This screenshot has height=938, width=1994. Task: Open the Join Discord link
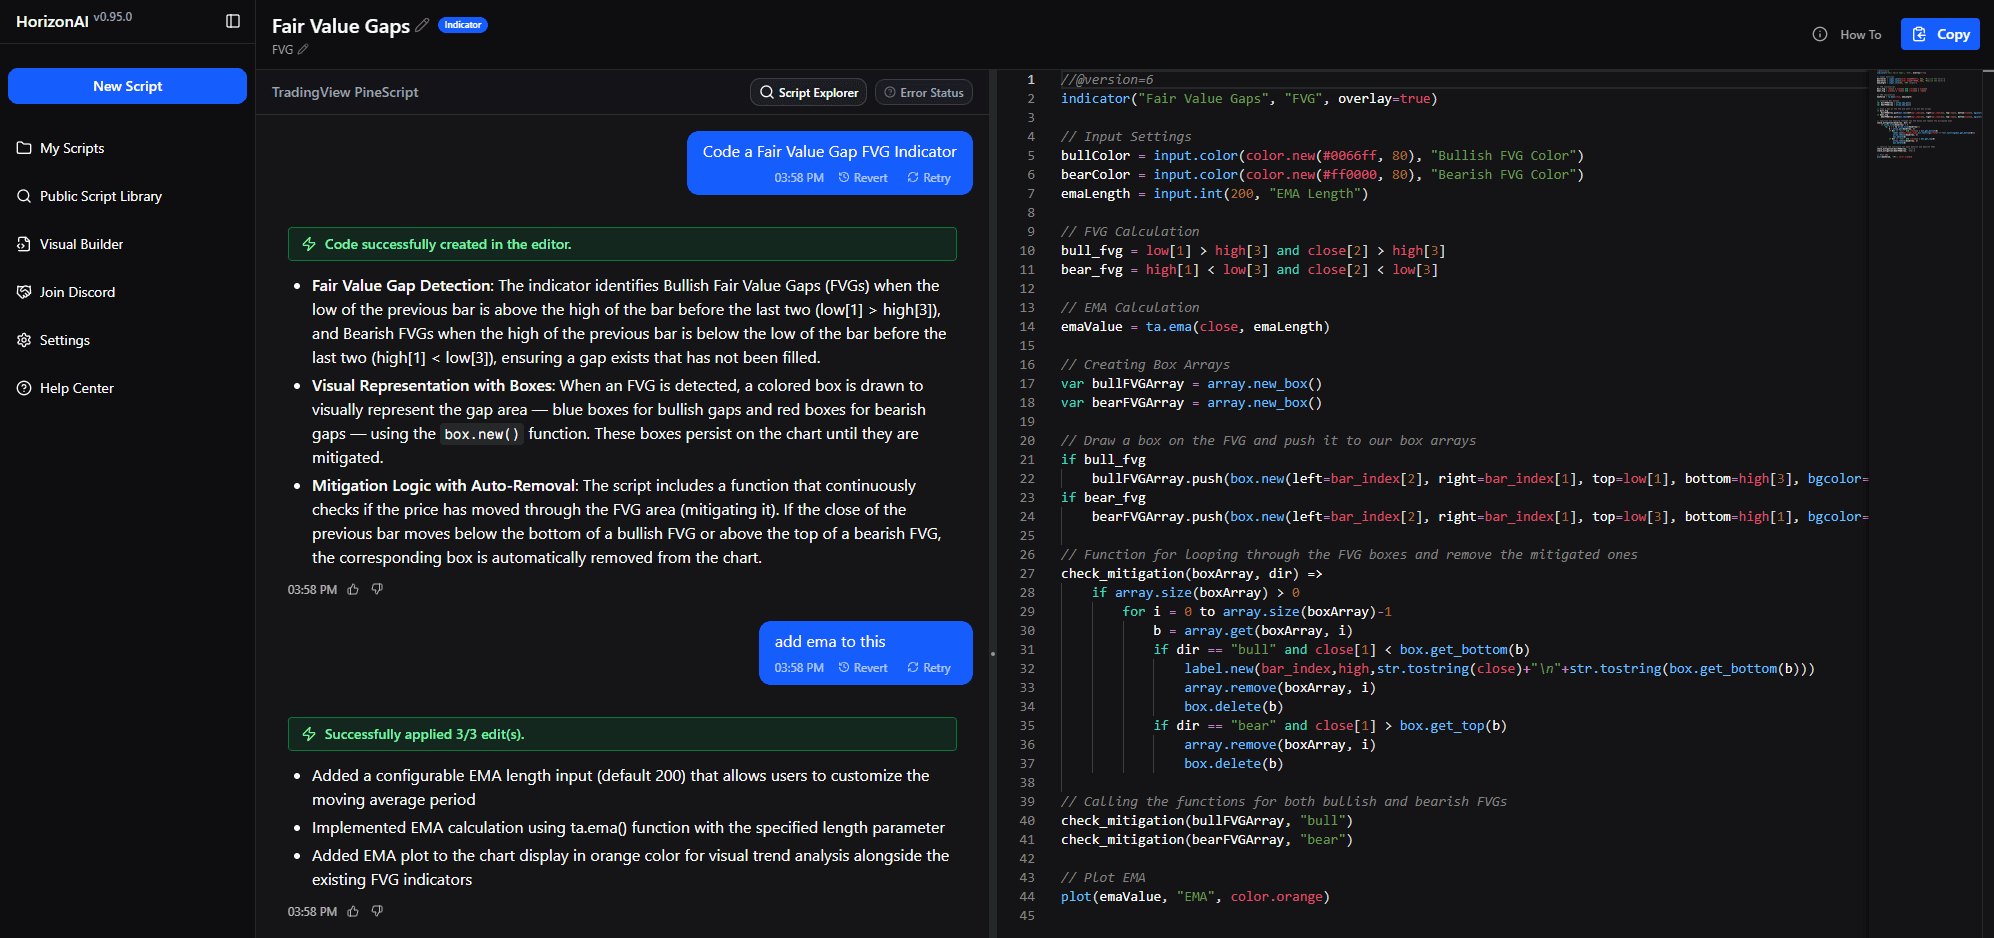point(77,292)
